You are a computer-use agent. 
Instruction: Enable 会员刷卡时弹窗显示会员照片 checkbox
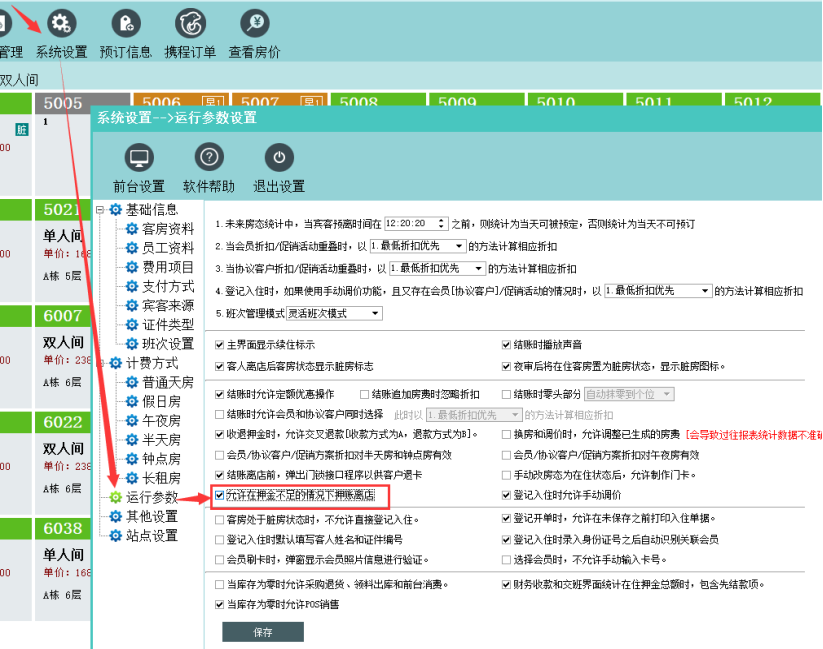pos(220,560)
